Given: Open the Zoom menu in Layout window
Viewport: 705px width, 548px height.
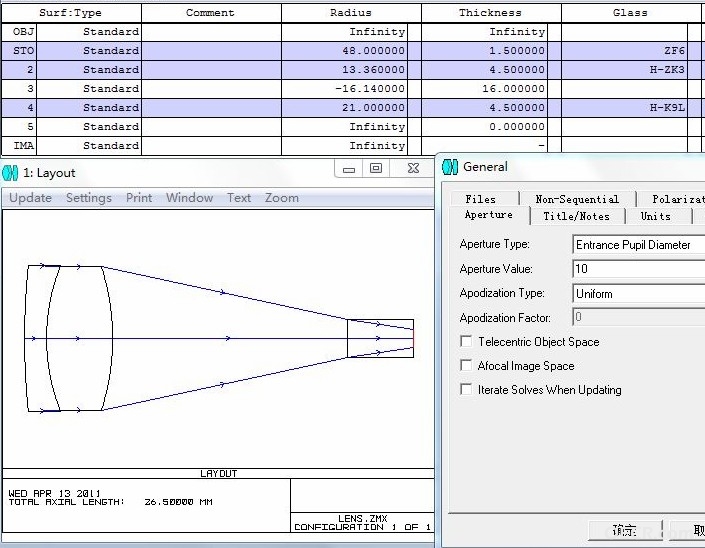Looking at the screenshot, I should (281, 198).
